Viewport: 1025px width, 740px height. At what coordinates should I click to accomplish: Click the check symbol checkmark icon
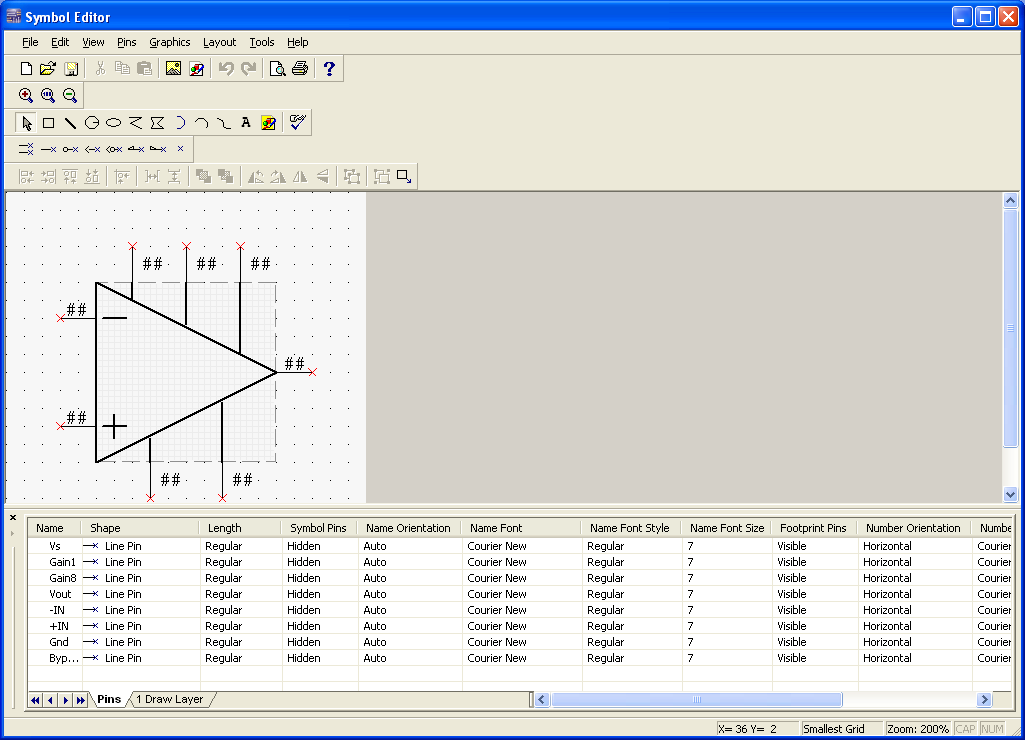pyautogui.click(x=297, y=123)
